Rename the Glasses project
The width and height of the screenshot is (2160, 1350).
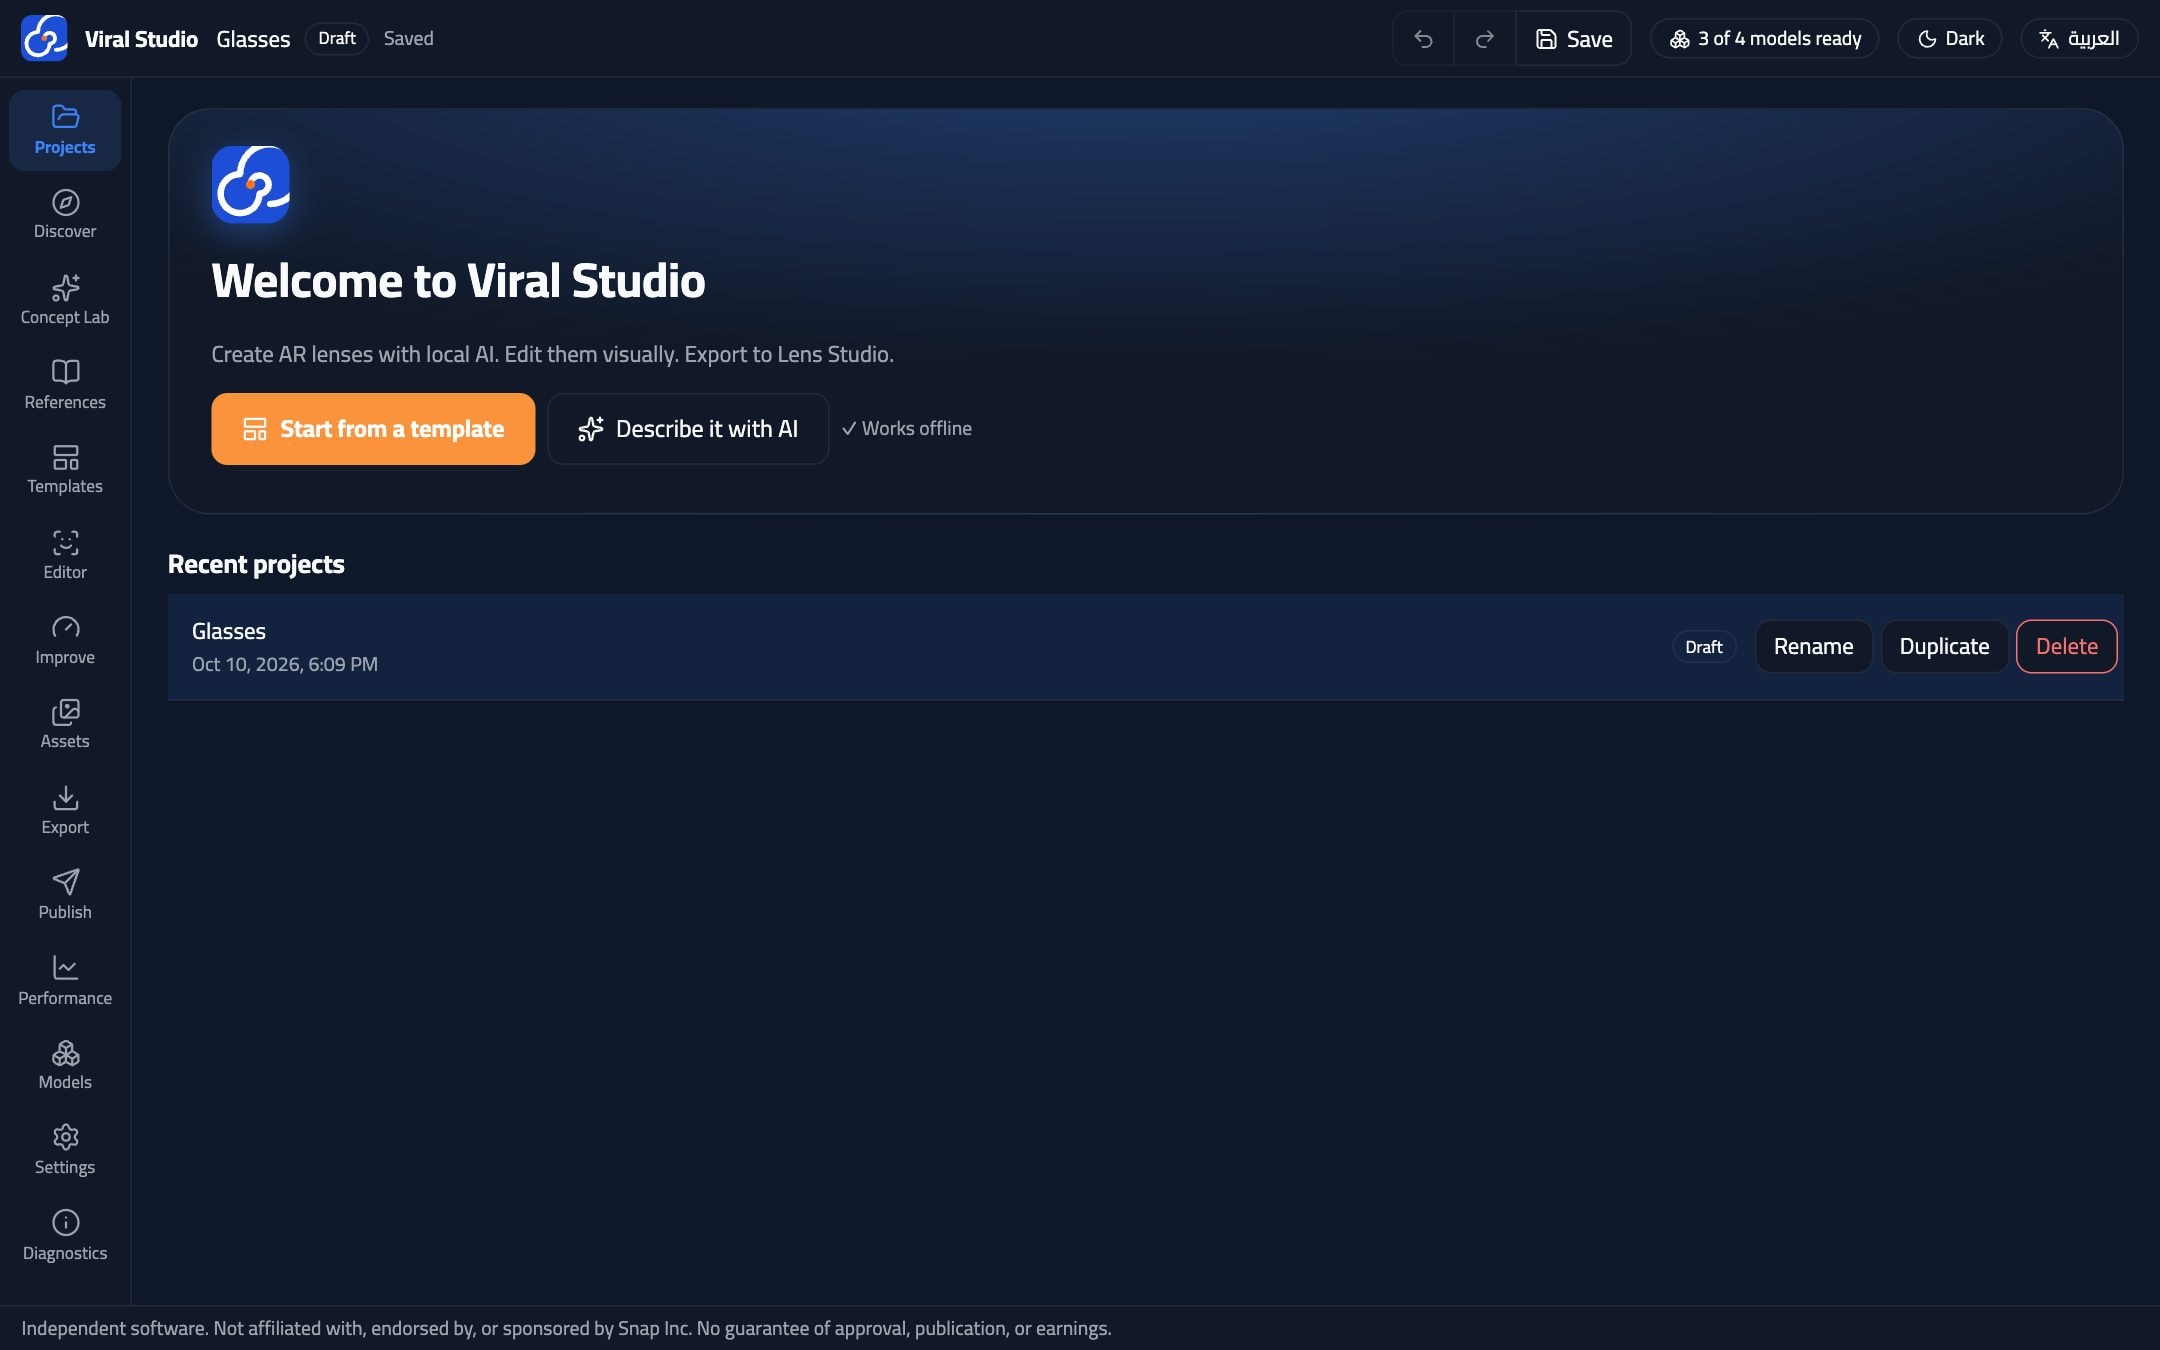pyautogui.click(x=1813, y=647)
